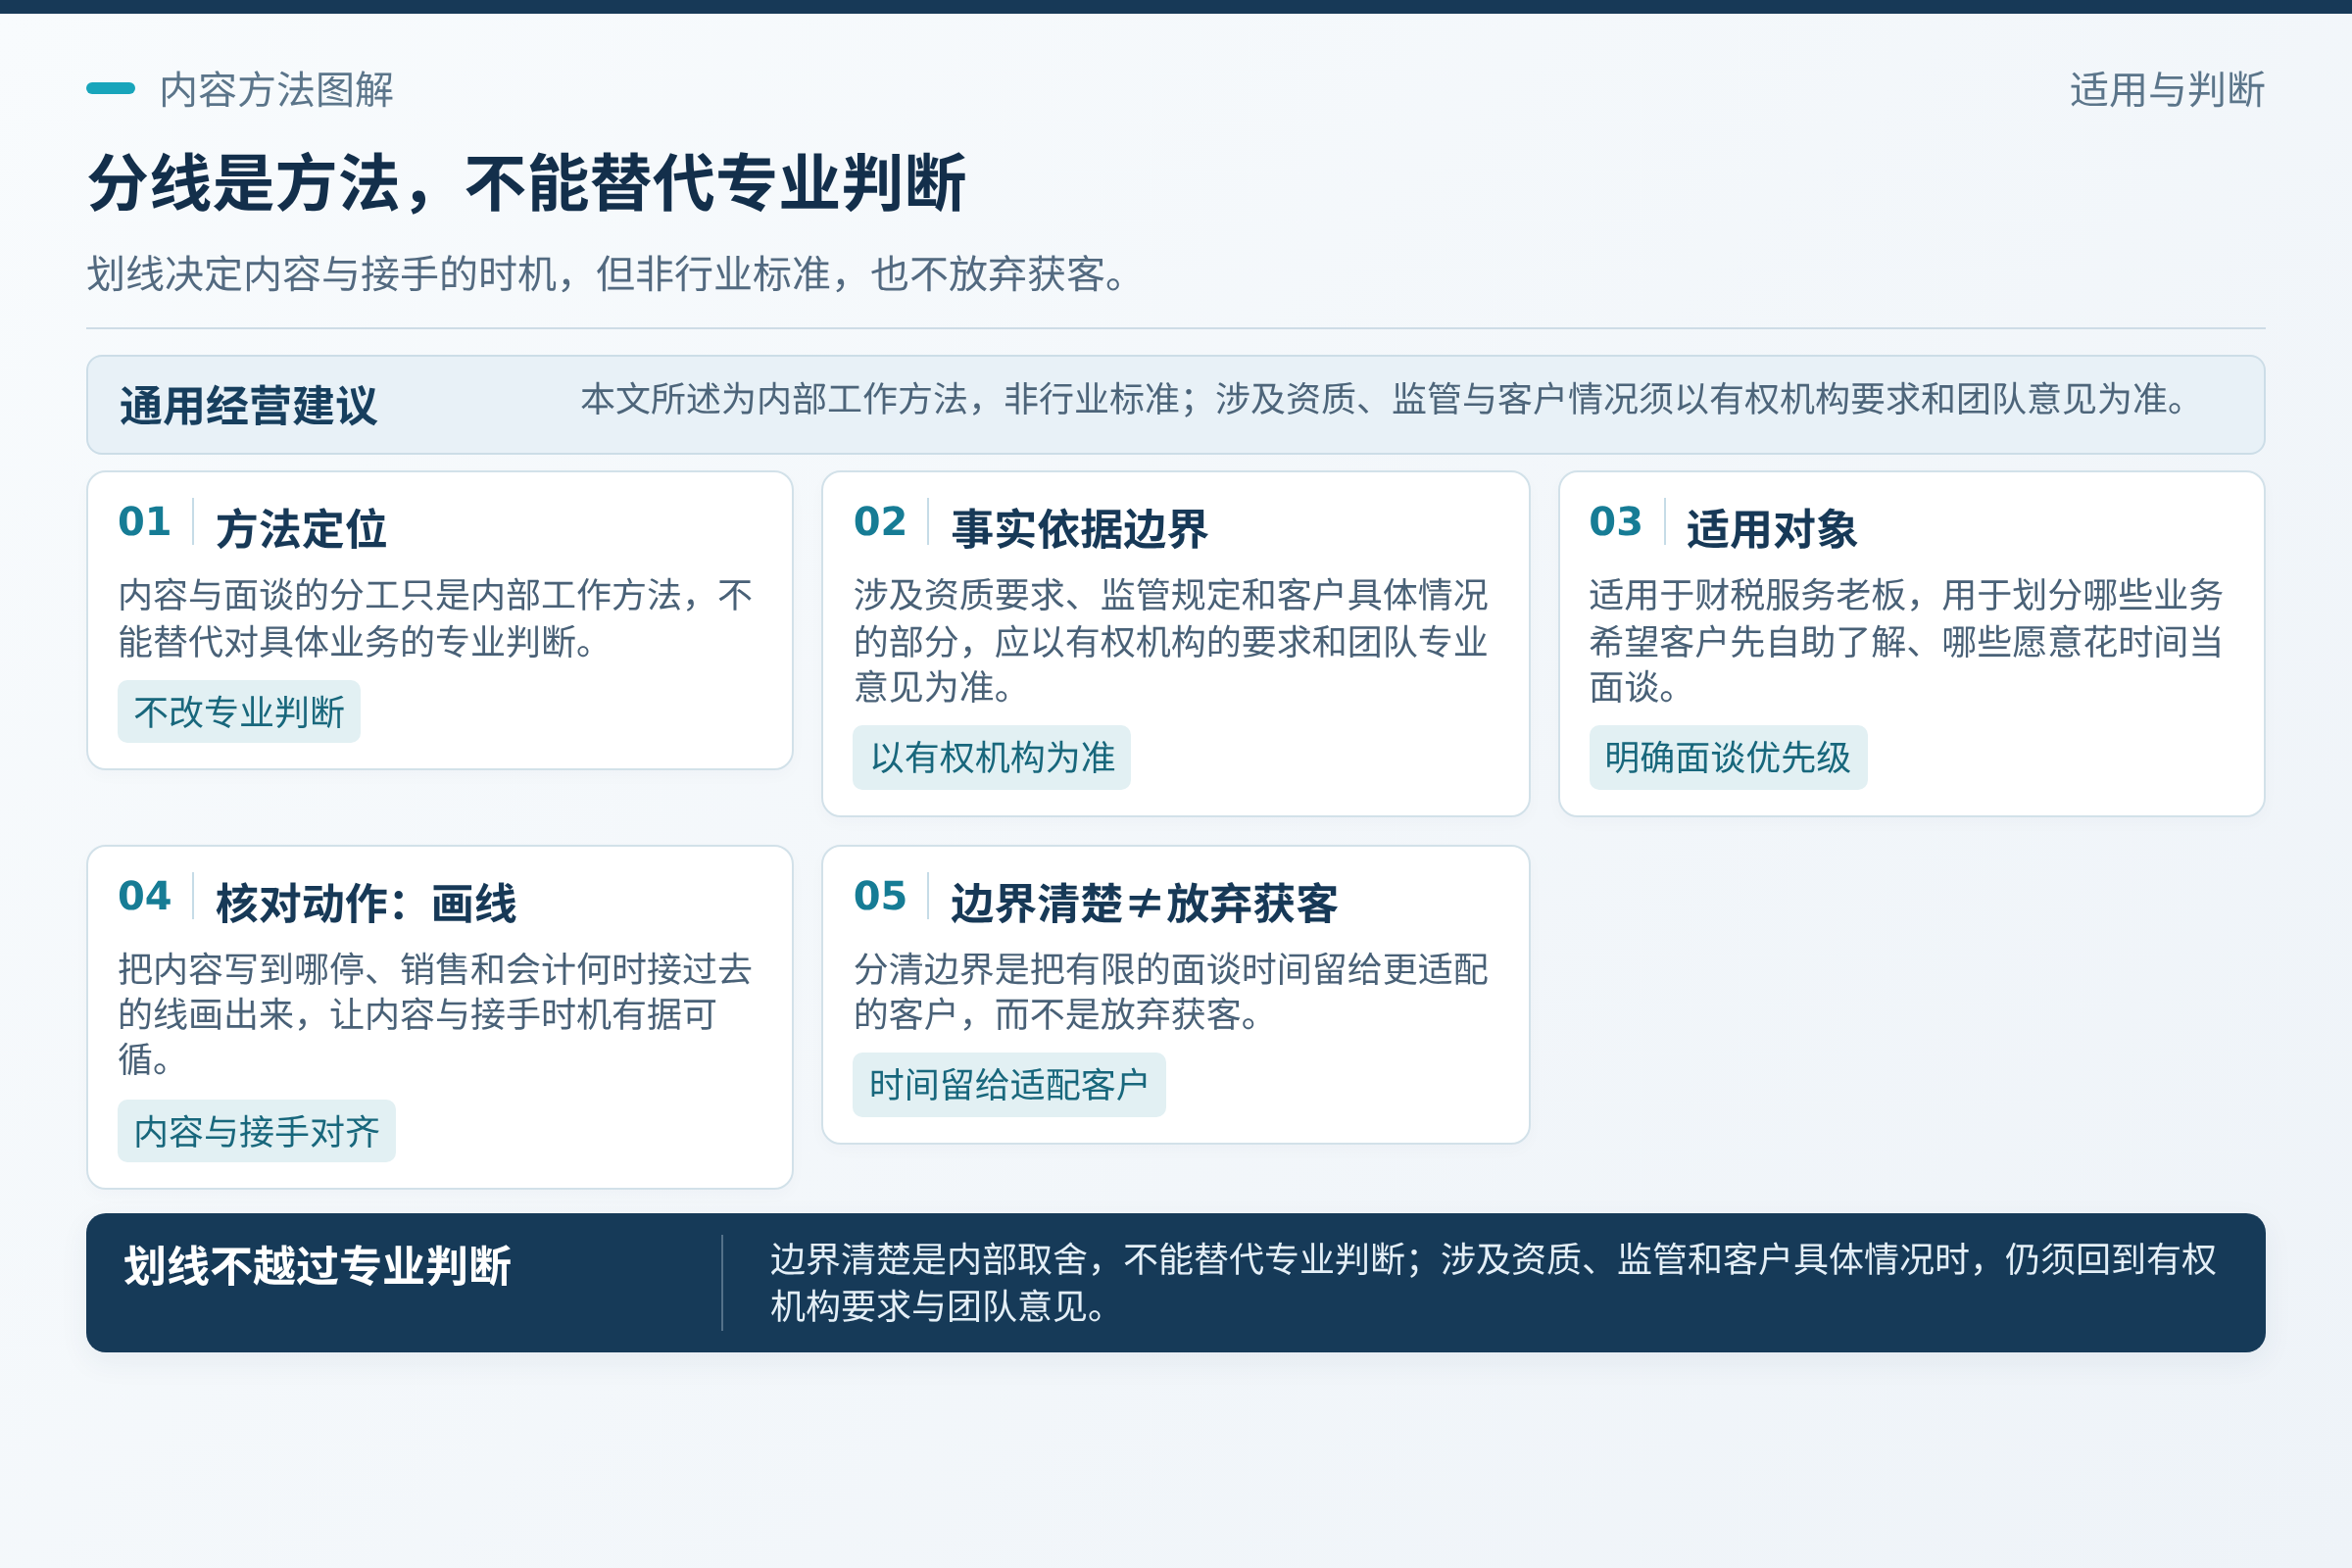The height and width of the screenshot is (1568, 2352).
Task: Select the card title 边界清楚≠放弃获客
Action: pyautogui.click(x=1144, y=903)
